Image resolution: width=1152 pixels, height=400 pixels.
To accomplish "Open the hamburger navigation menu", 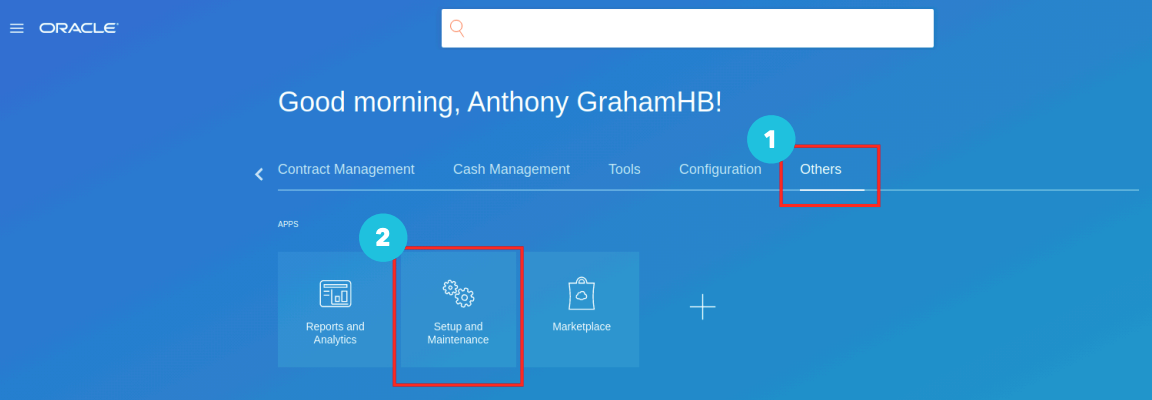I will (x=16, y=28).
